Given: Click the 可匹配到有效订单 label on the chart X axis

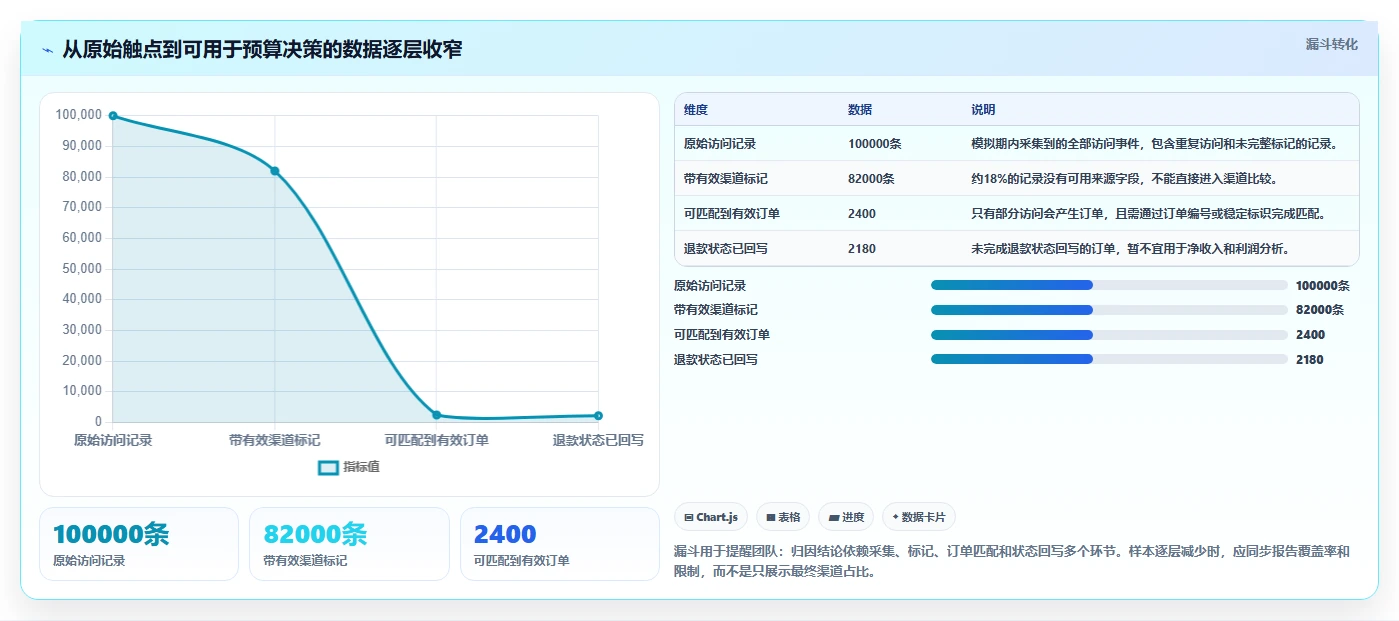Looking at the screenshot, I should [x=437, y=440].
